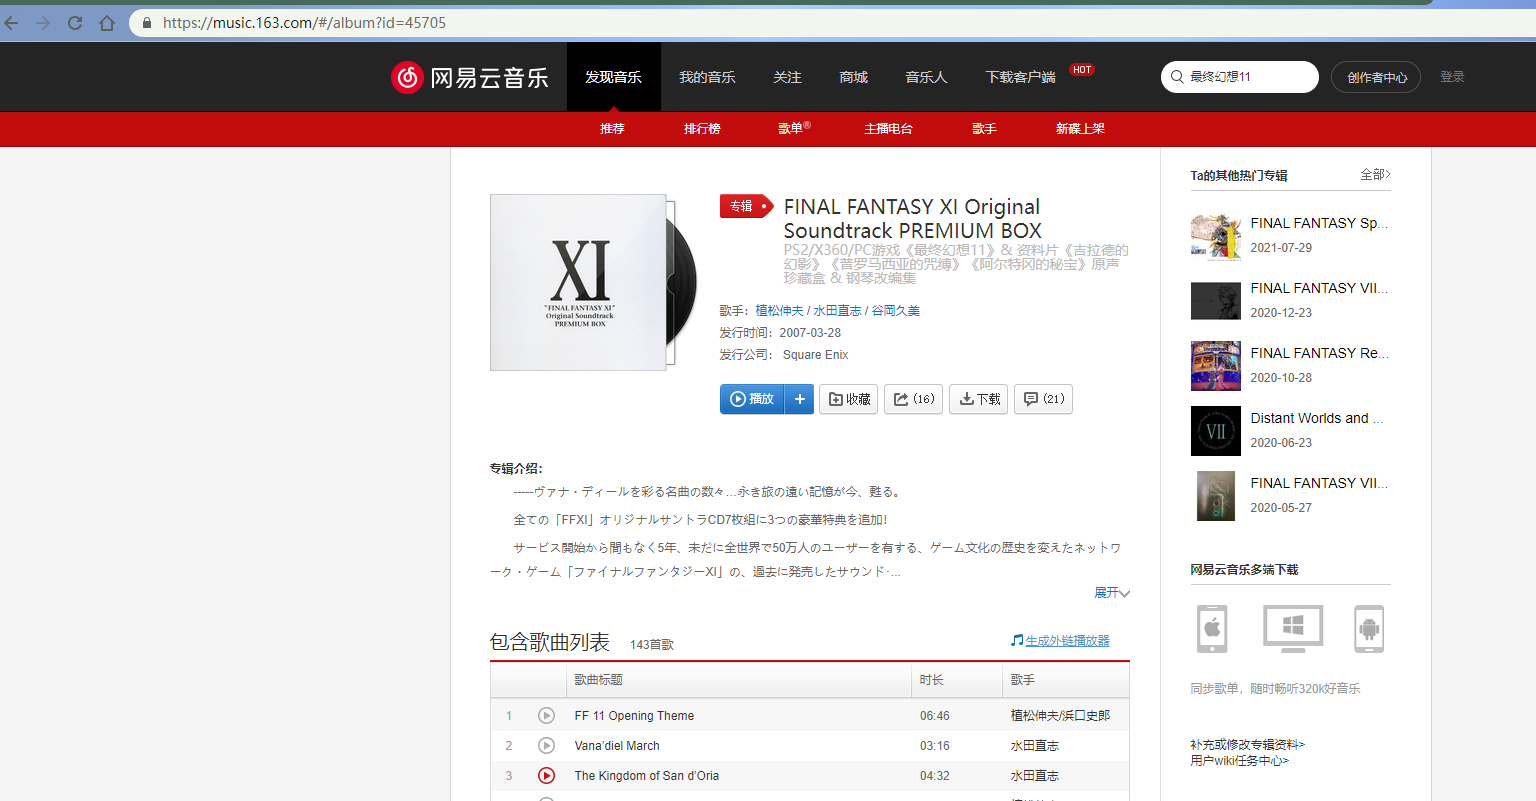Play track 1 FF 11 Opening Theme
The width and height of the screenshot is (1536, 801).
546,716
